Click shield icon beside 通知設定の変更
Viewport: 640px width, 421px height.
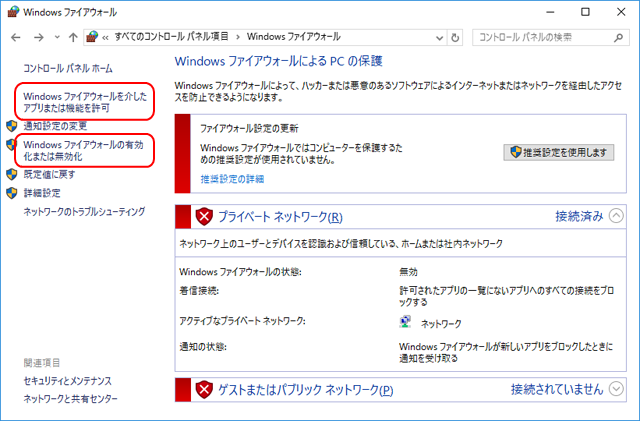pos(11,126)
